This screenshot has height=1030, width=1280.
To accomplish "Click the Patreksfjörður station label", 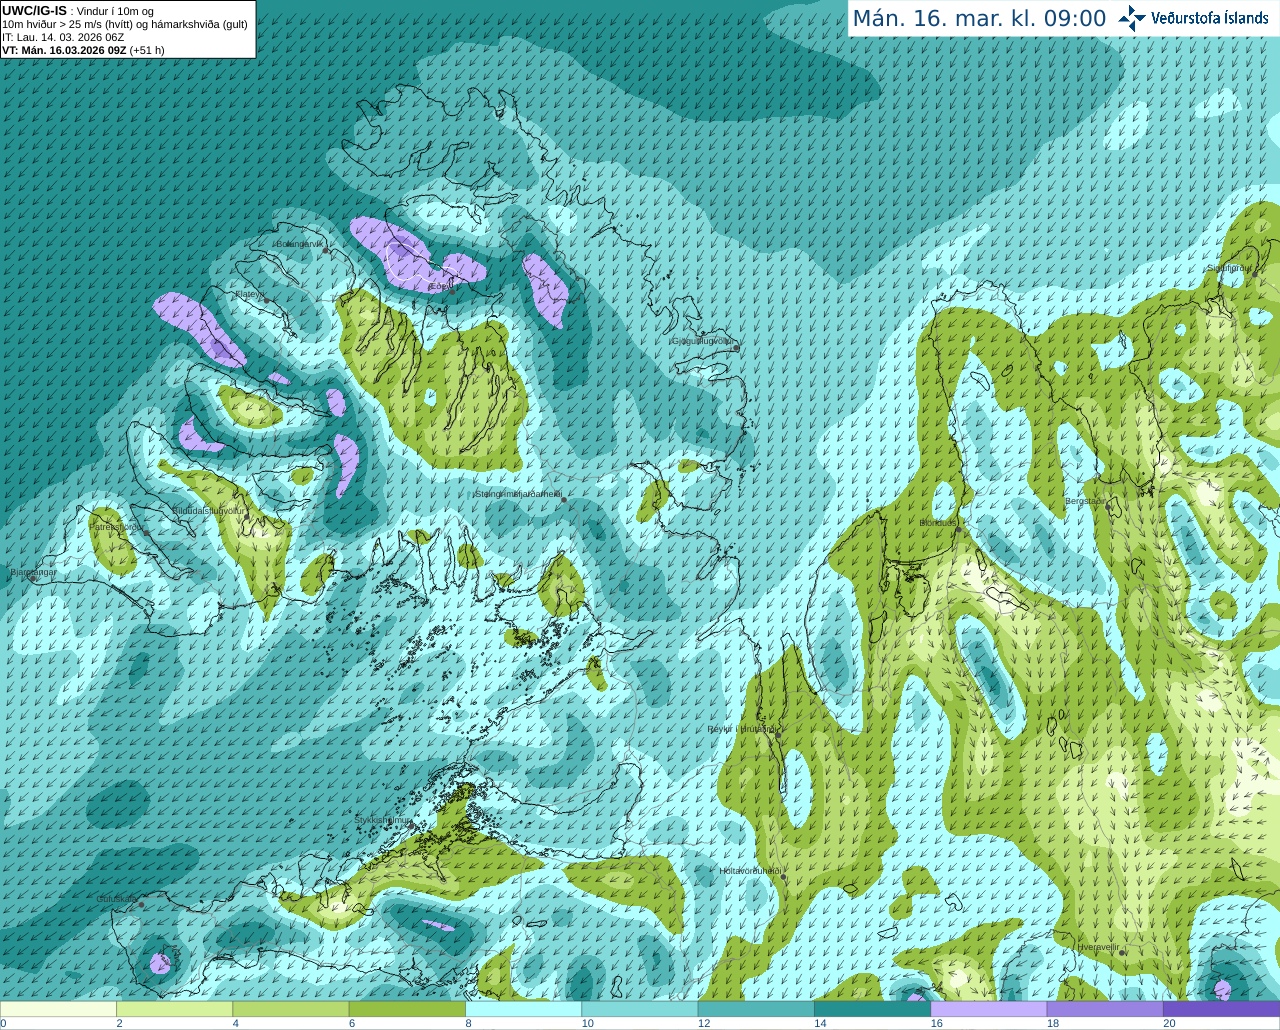I will point(116,526).
